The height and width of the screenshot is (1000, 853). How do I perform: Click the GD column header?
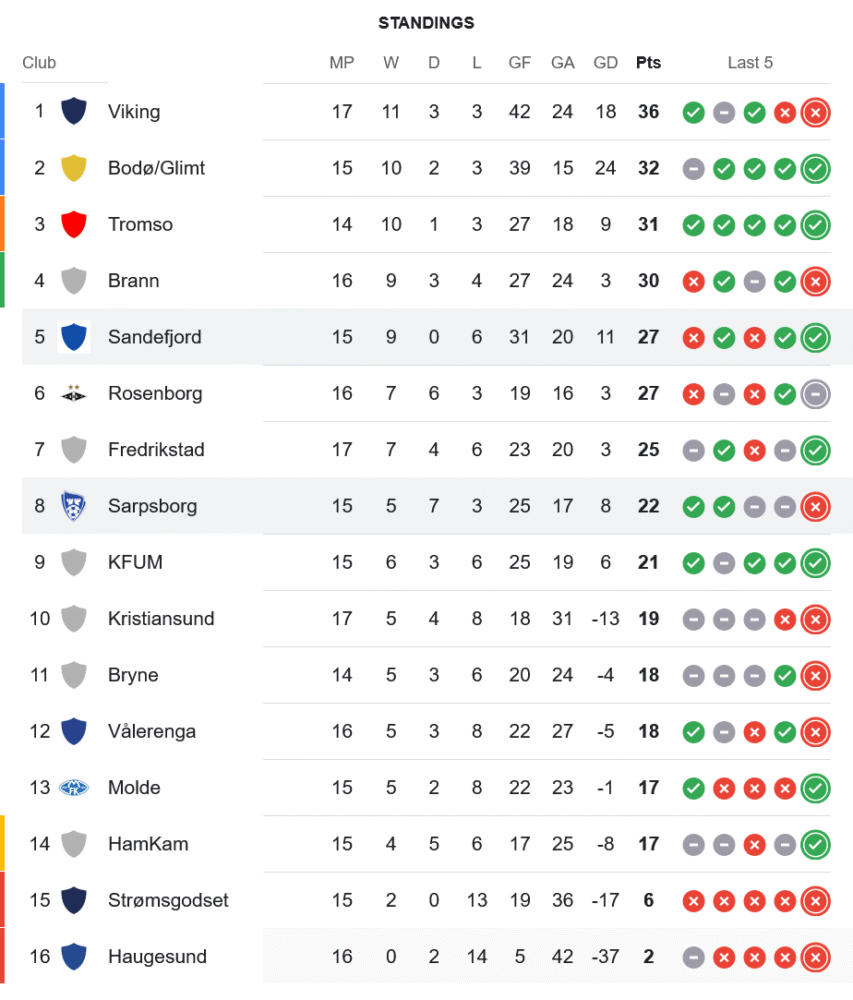[605, 62]
